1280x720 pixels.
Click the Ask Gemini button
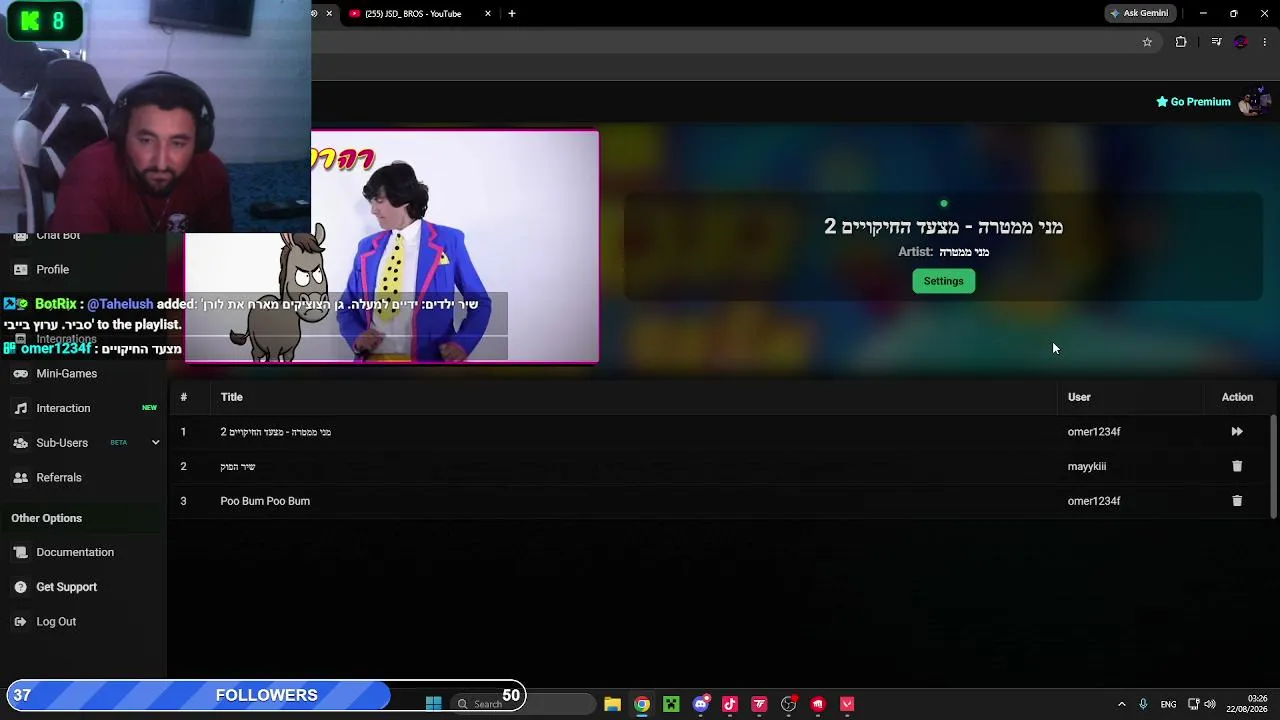point(1139,14)
